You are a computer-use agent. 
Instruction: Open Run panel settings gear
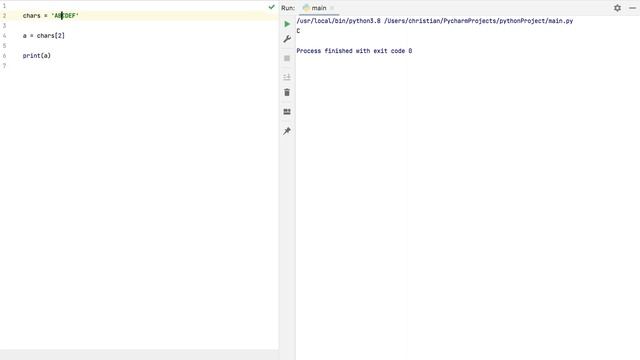click(x=617, y=8)
